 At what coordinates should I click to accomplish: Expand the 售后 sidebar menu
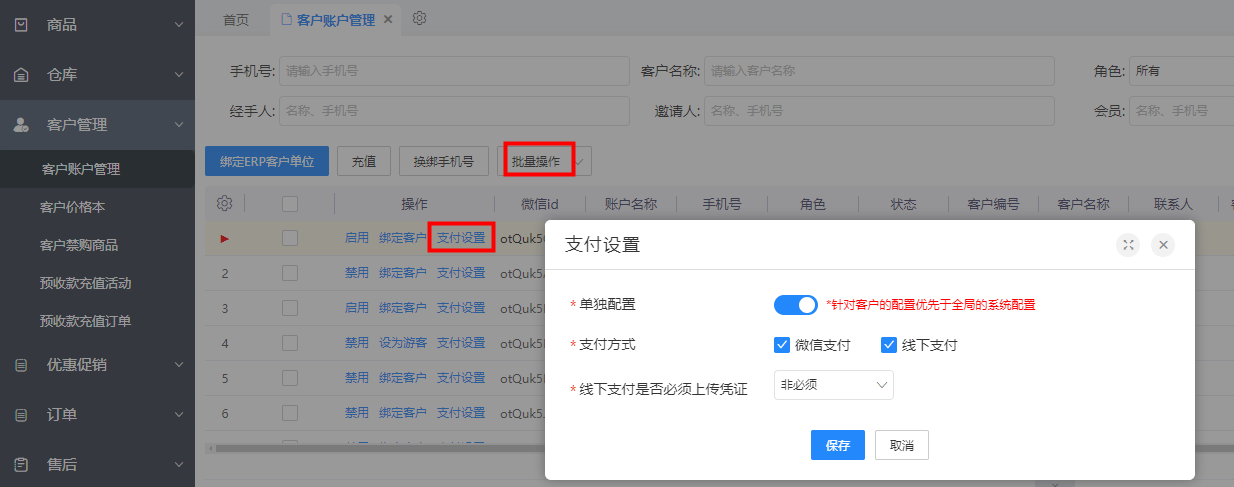click(178, 464)
